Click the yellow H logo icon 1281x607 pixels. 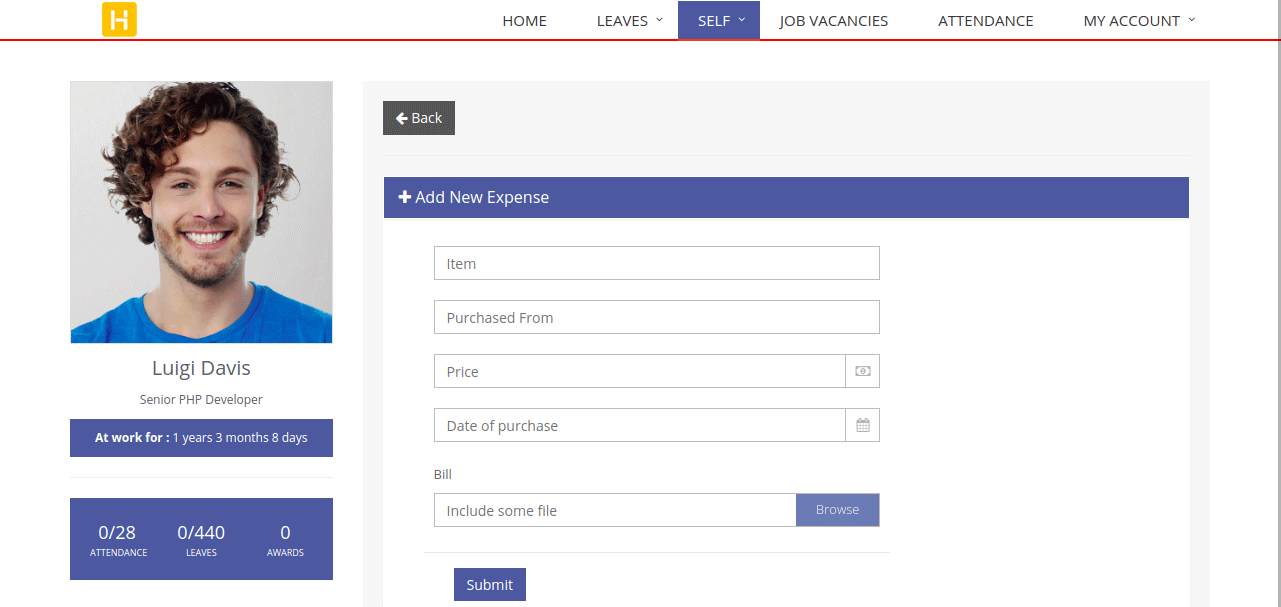[x=119, y=20]
